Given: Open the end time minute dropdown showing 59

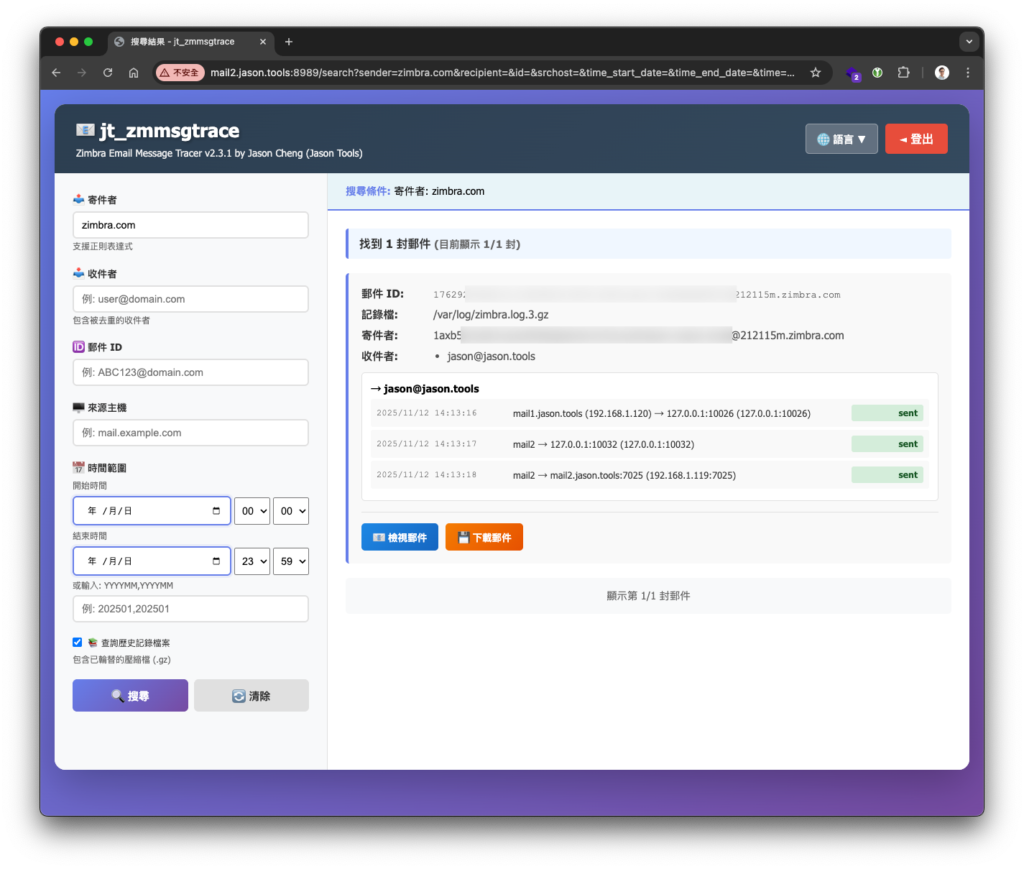Looking at the screenshot, I should pyautogui.click(x=291, y=561).
